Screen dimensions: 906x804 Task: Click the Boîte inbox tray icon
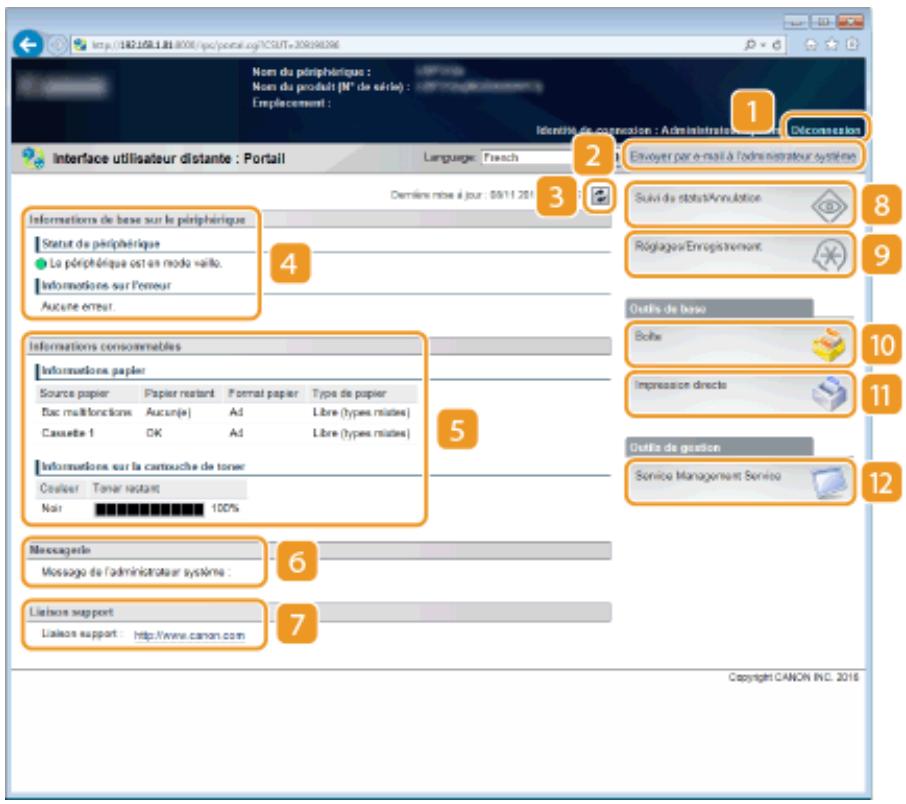coord(829,345)
